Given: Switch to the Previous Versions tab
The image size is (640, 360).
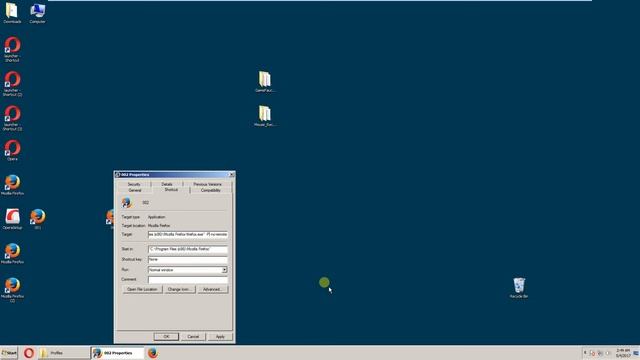Looking at the screenshot, I should [x=207, y=184].
